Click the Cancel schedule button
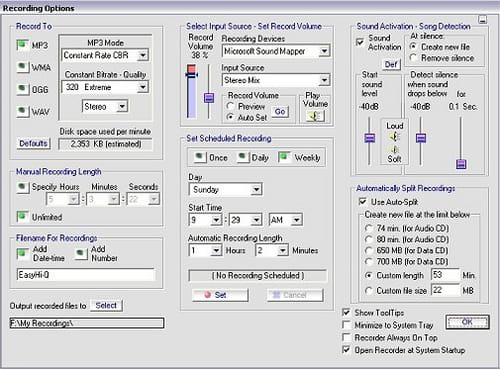 click(295, 295)
